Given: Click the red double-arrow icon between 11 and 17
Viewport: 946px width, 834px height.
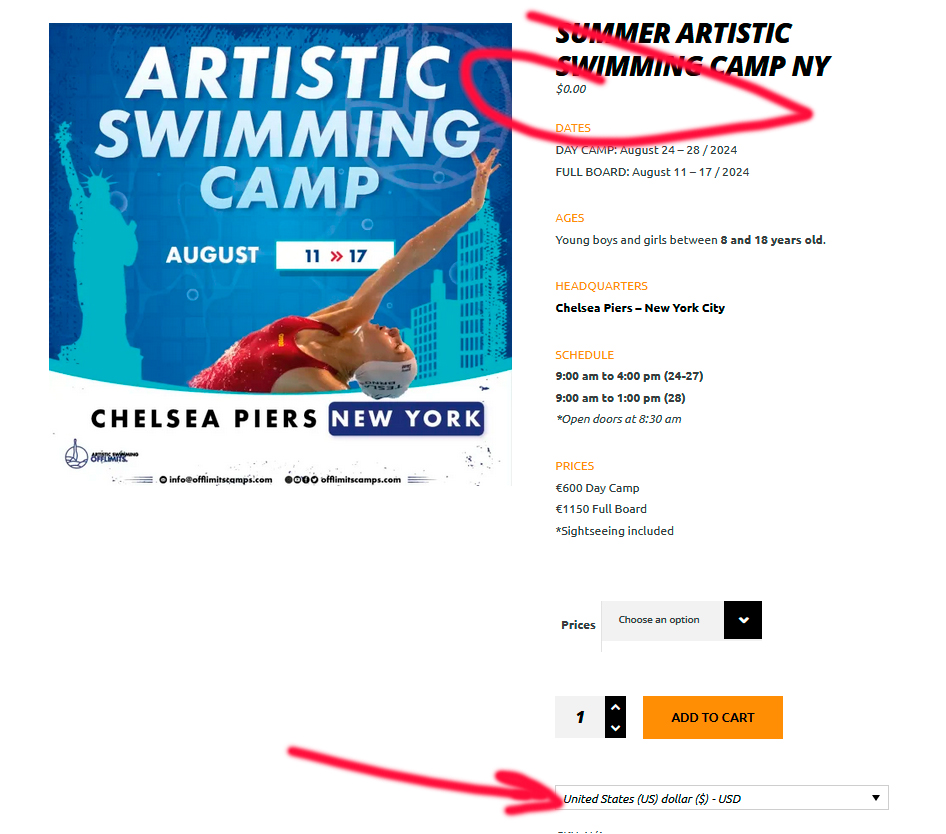Looking at the screenshot, I should 336,256.
